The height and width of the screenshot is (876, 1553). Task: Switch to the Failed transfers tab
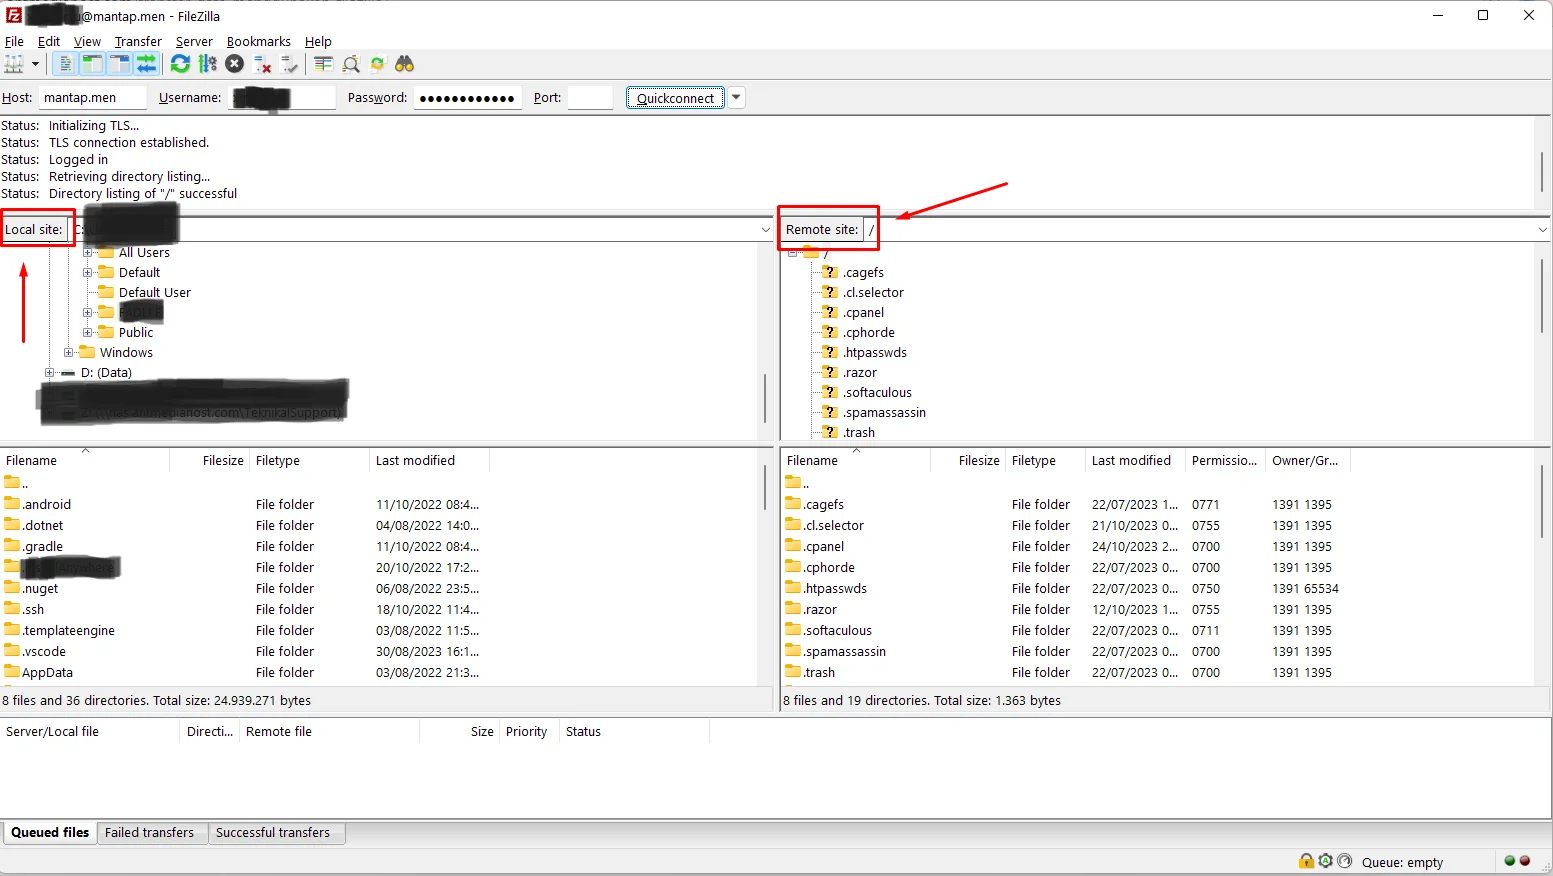click(x=149, y=832)
